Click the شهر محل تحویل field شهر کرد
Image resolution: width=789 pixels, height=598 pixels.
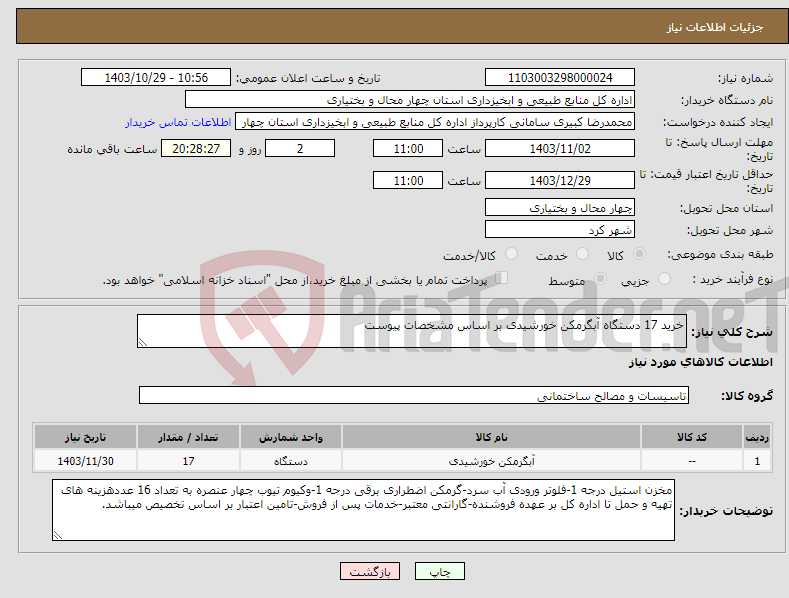[x=560, y=230]
